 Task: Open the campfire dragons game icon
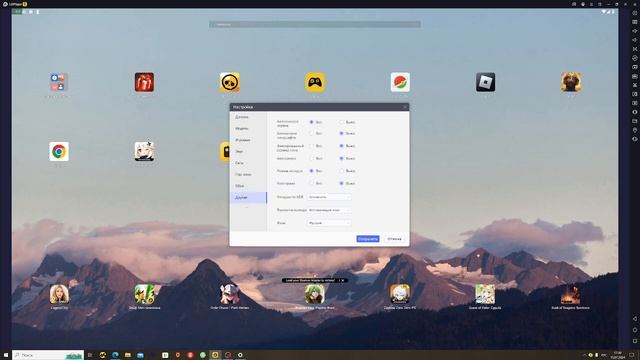tap(571, 294)
